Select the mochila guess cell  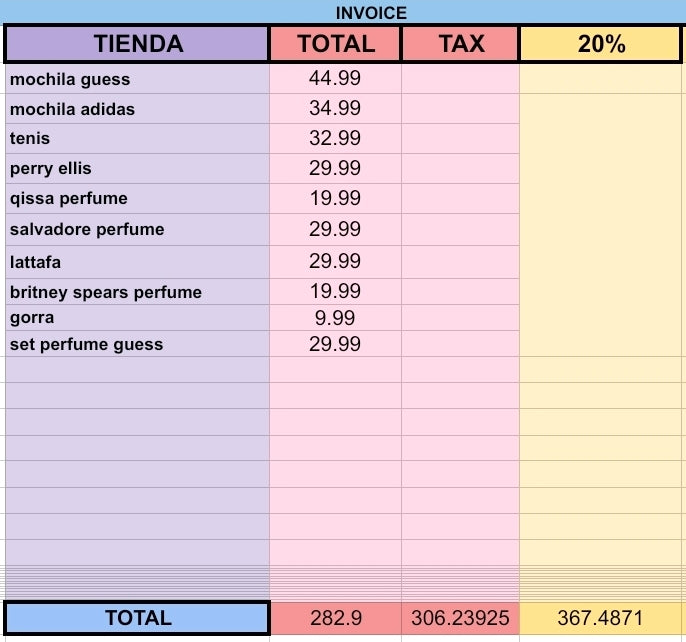[x=137, y=79]
